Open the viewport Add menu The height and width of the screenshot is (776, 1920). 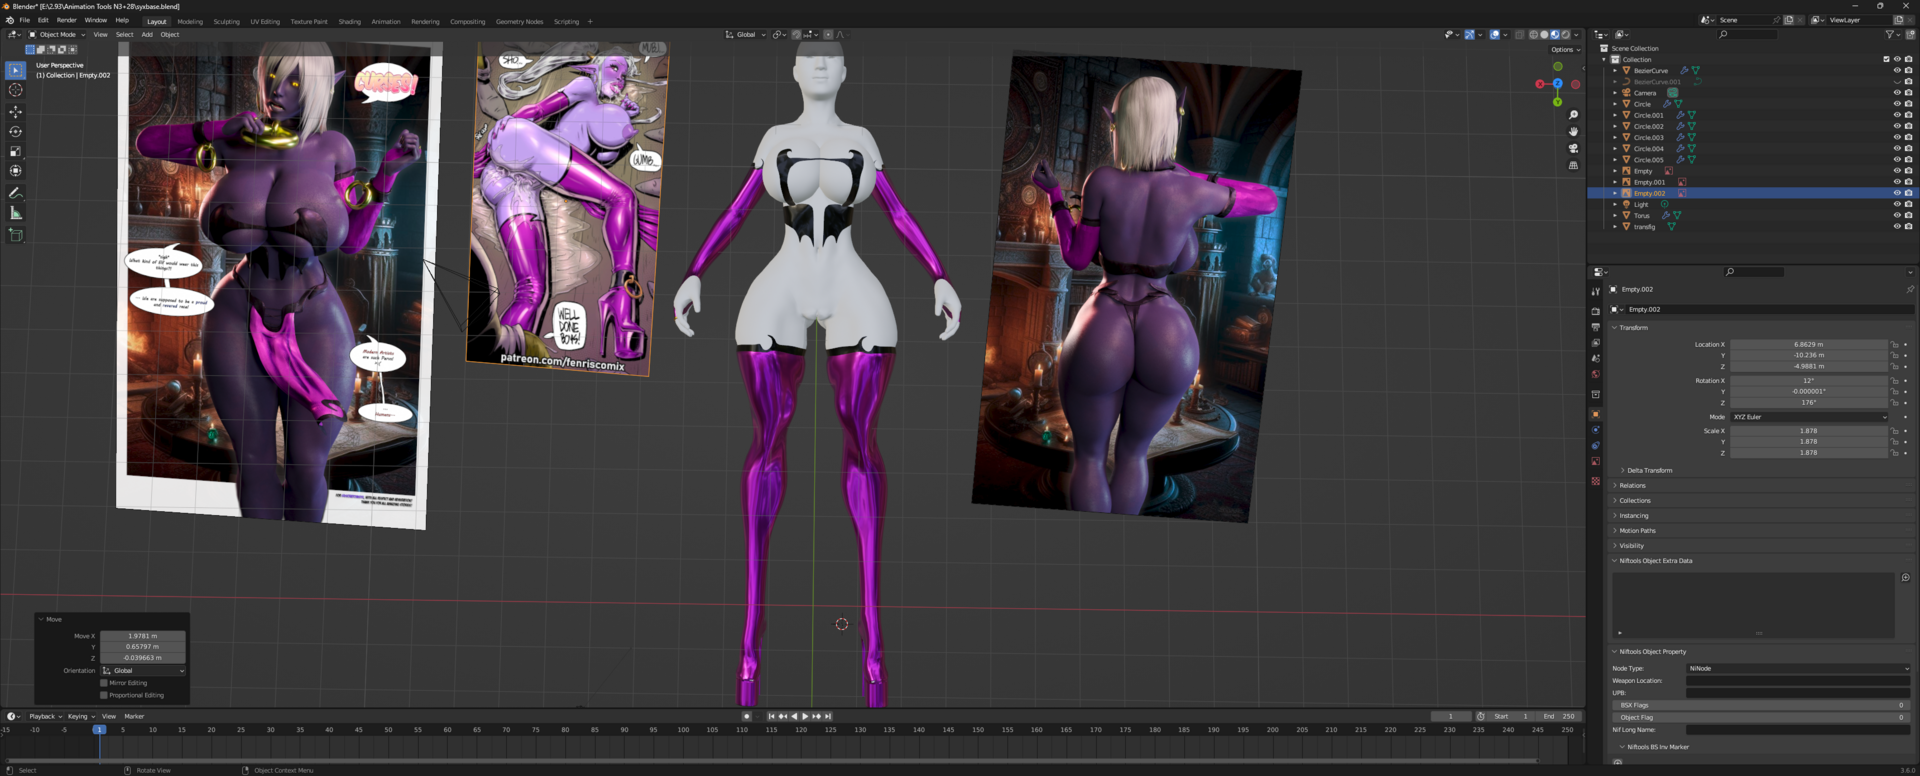(147, 34)
